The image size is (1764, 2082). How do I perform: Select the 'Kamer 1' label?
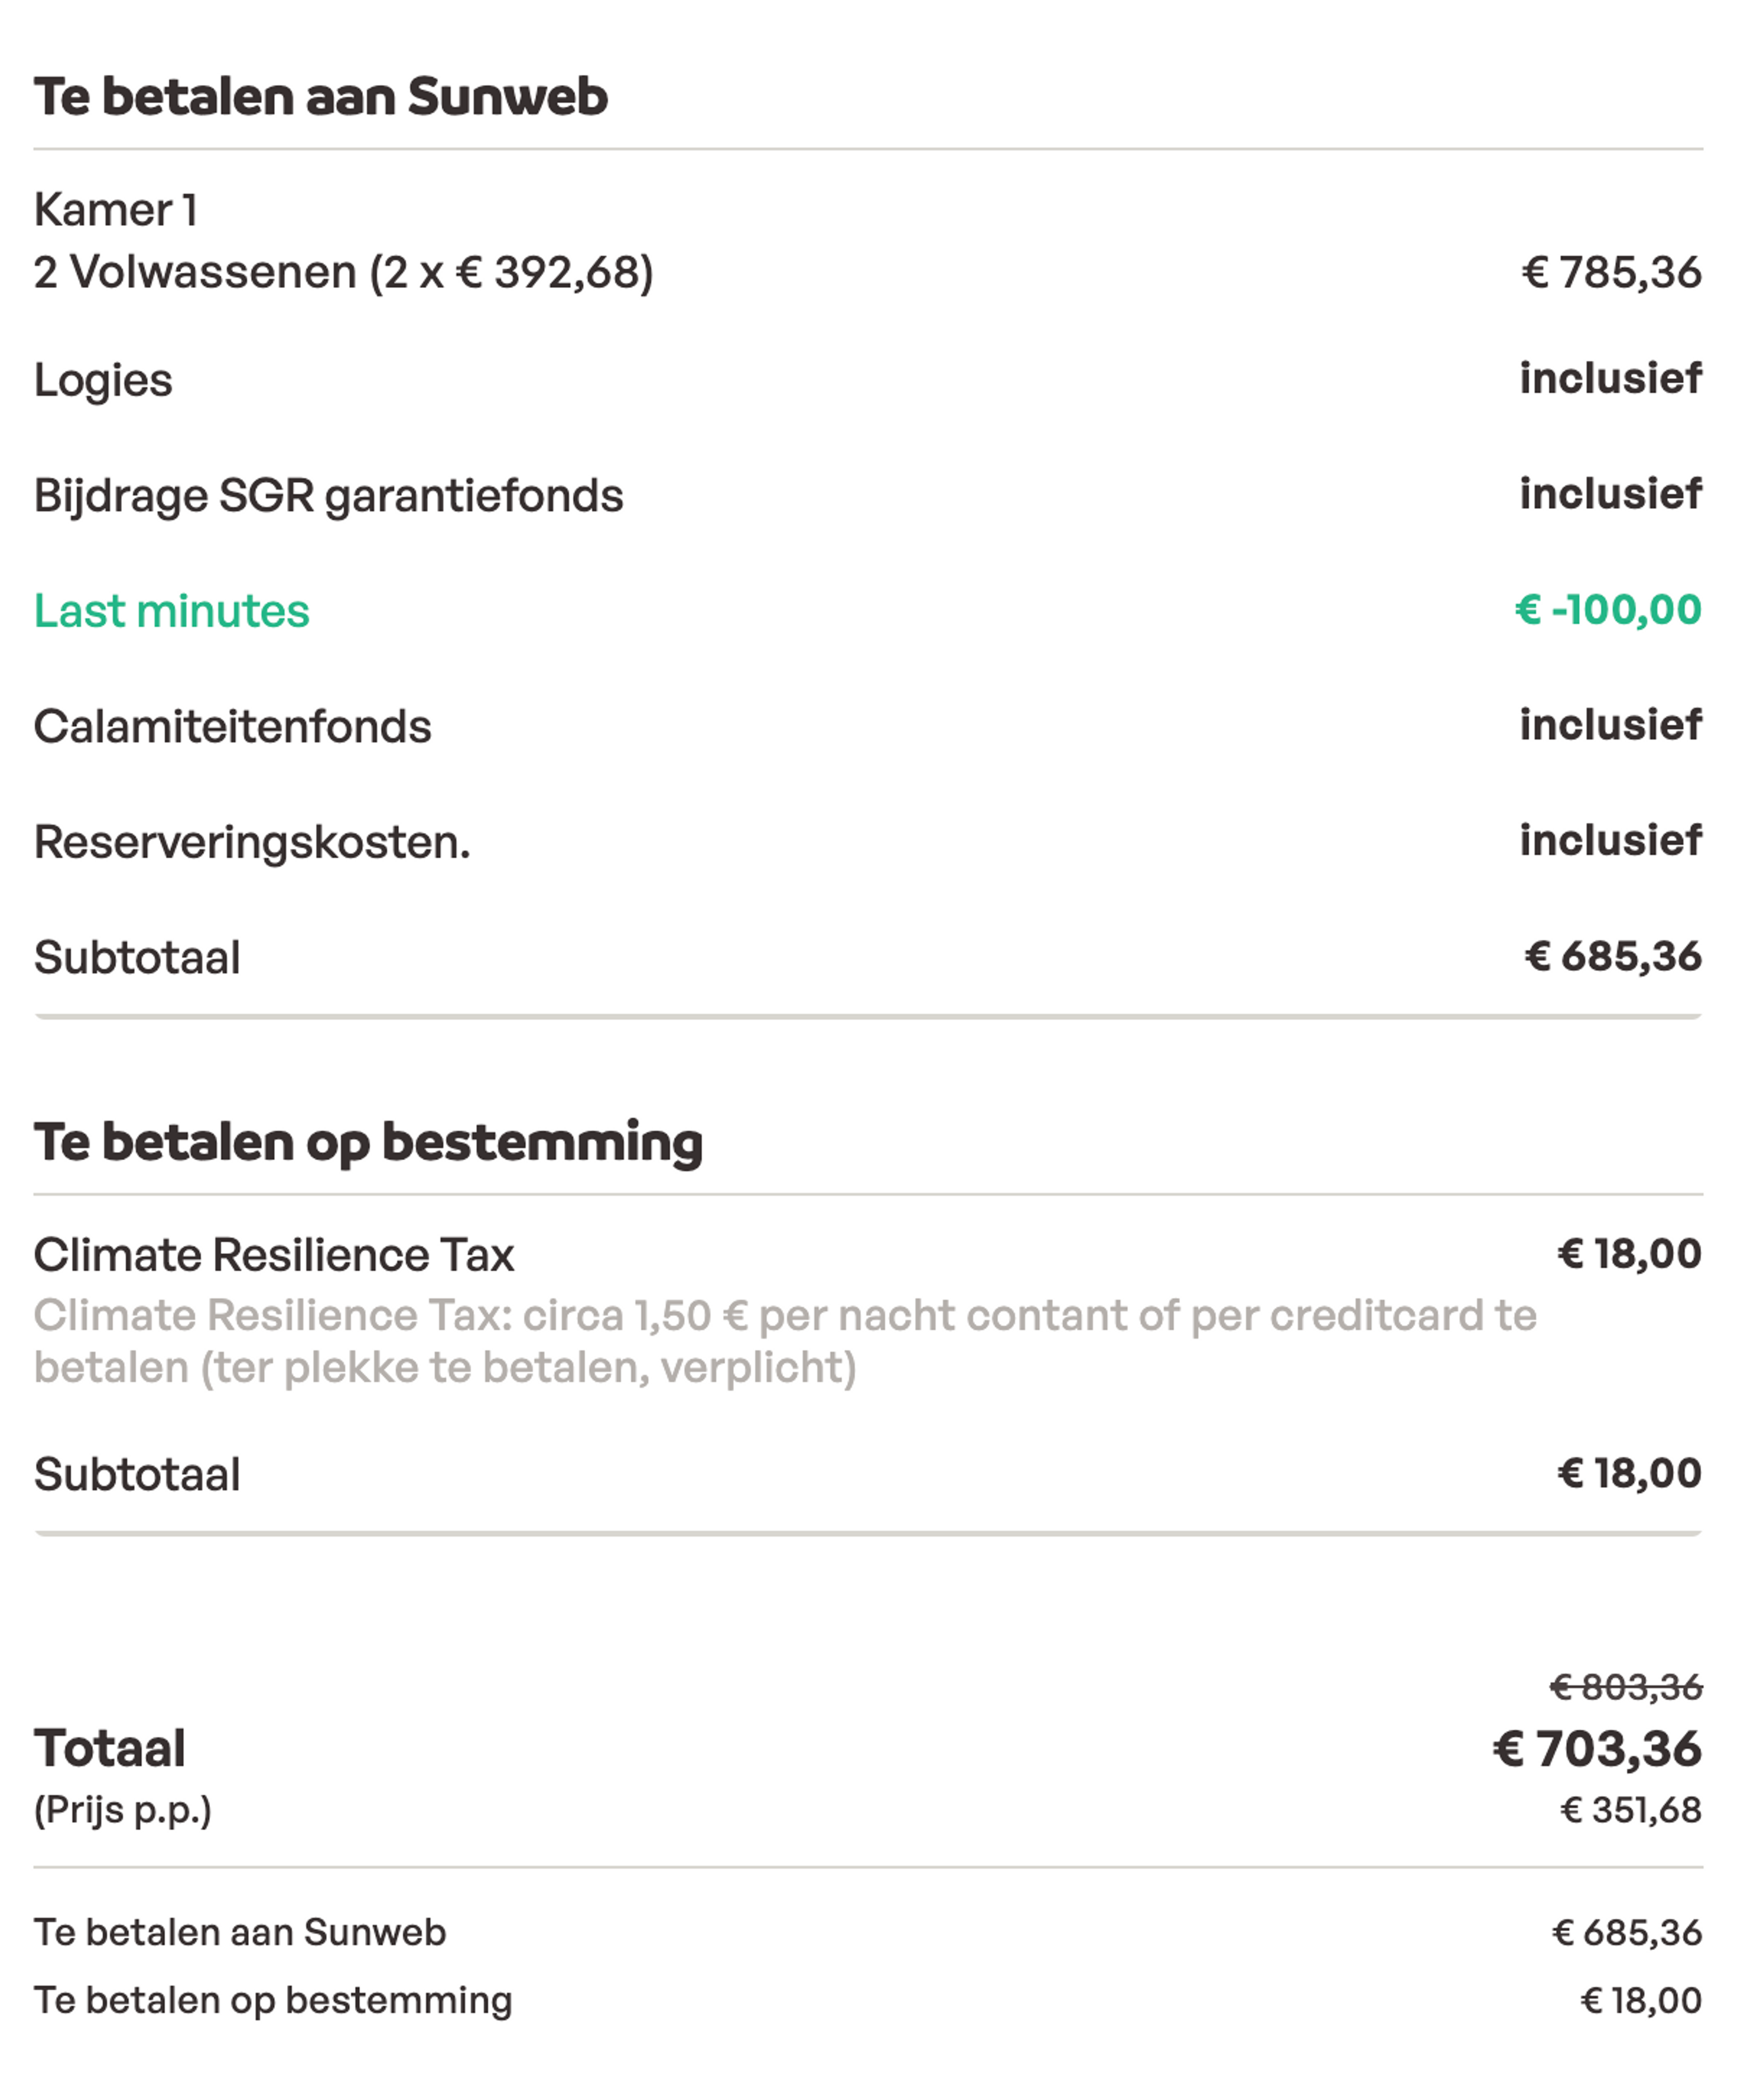pos(115,210)
